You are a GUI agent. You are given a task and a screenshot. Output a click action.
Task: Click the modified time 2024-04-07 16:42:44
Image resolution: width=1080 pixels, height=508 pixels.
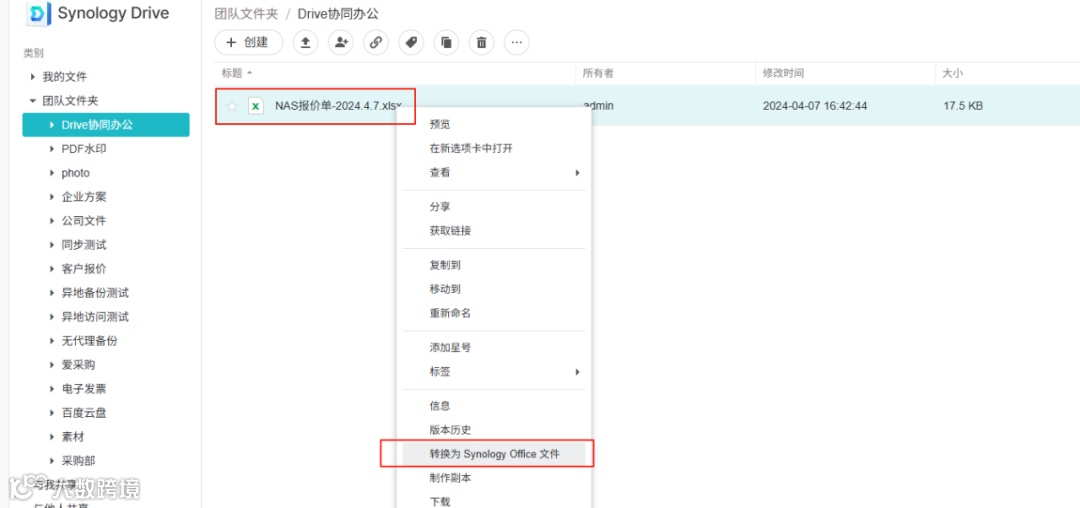[x=815, y=106]
